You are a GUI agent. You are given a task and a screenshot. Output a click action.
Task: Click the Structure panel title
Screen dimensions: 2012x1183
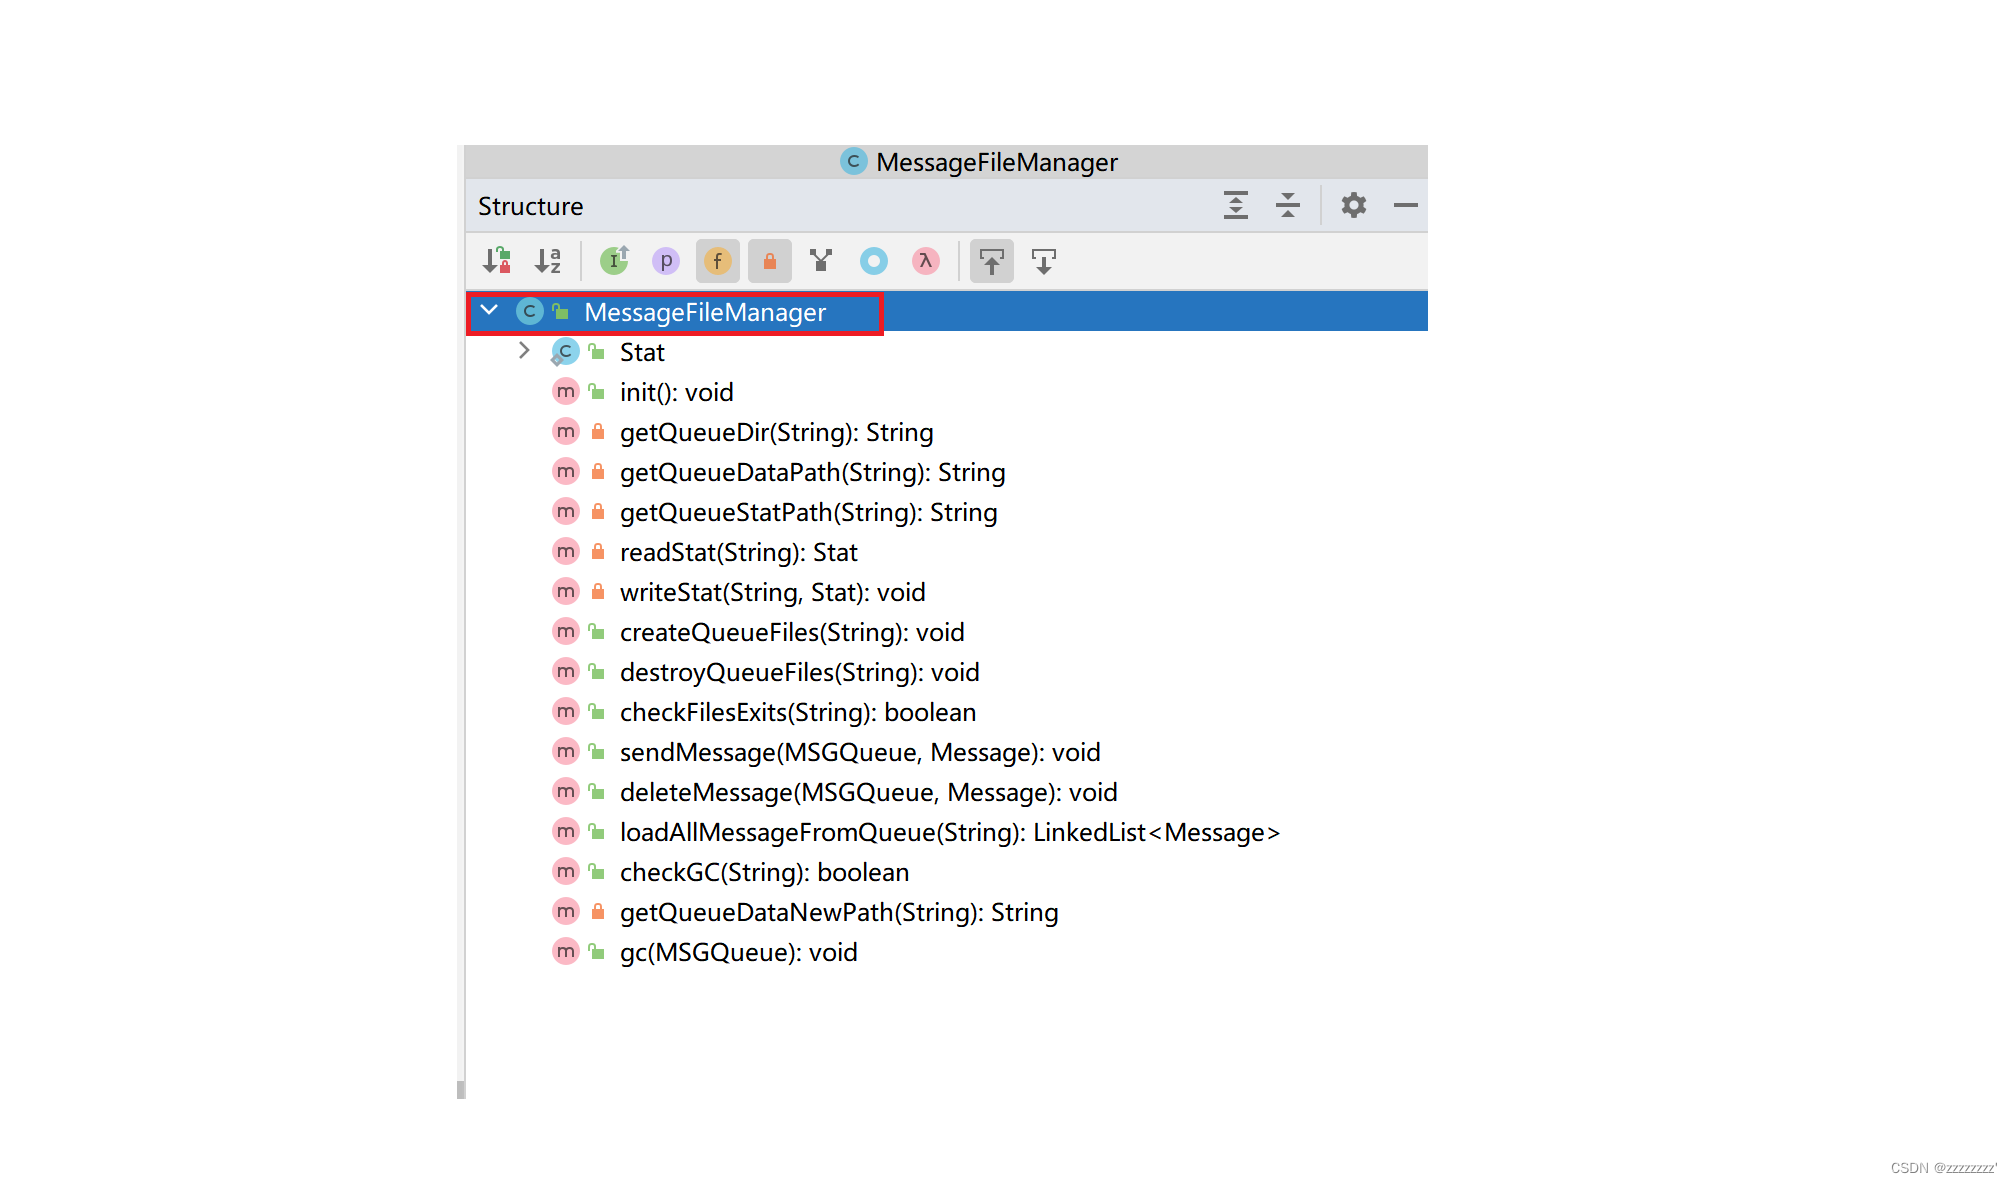pyautogui.click(x=530, y=206)
